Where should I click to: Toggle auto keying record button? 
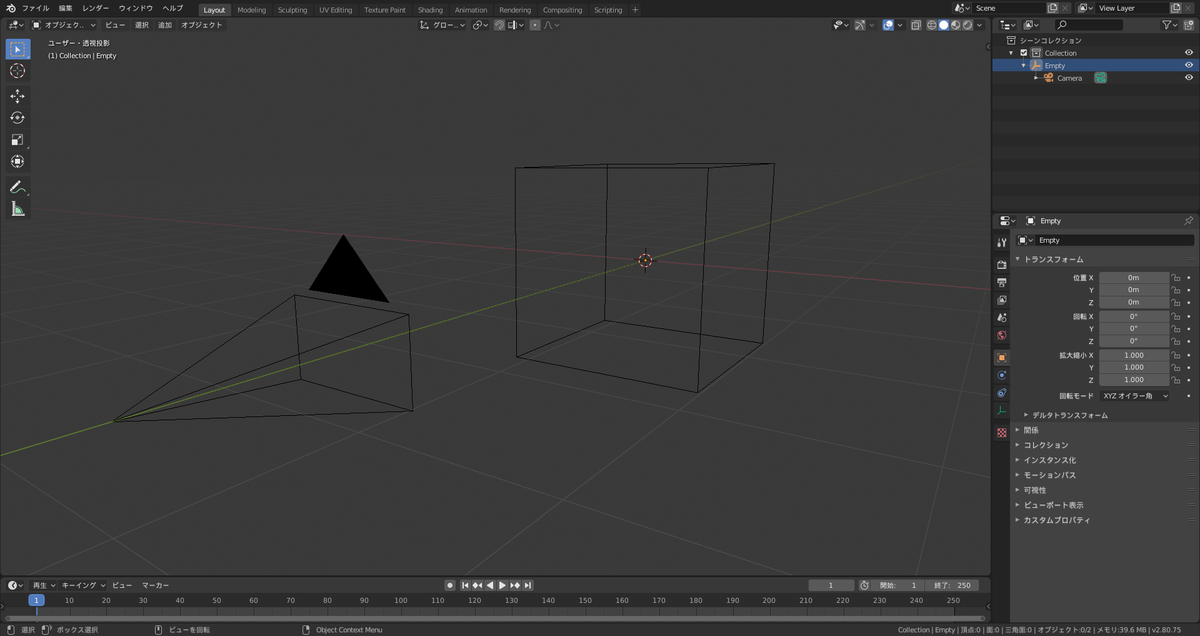450,585
